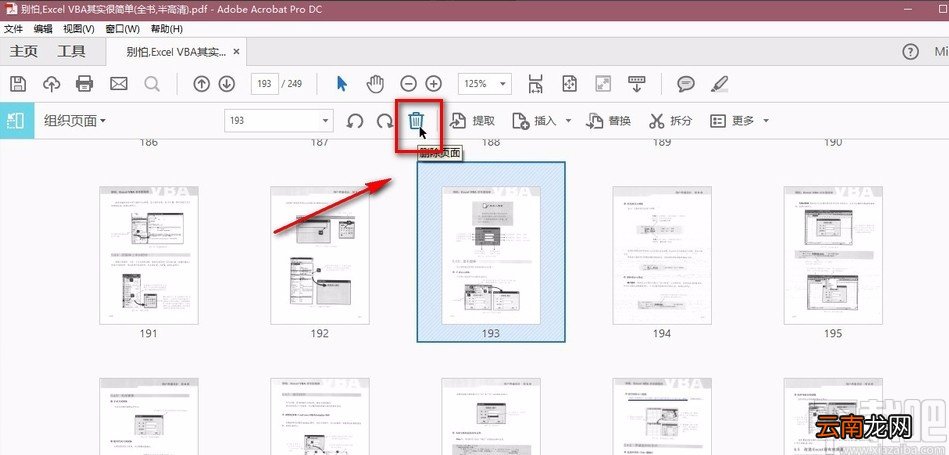The height and width of the screenshot is (455, 949).
Task: Open the 帮助(H) menu
Action: pos(166,28)
